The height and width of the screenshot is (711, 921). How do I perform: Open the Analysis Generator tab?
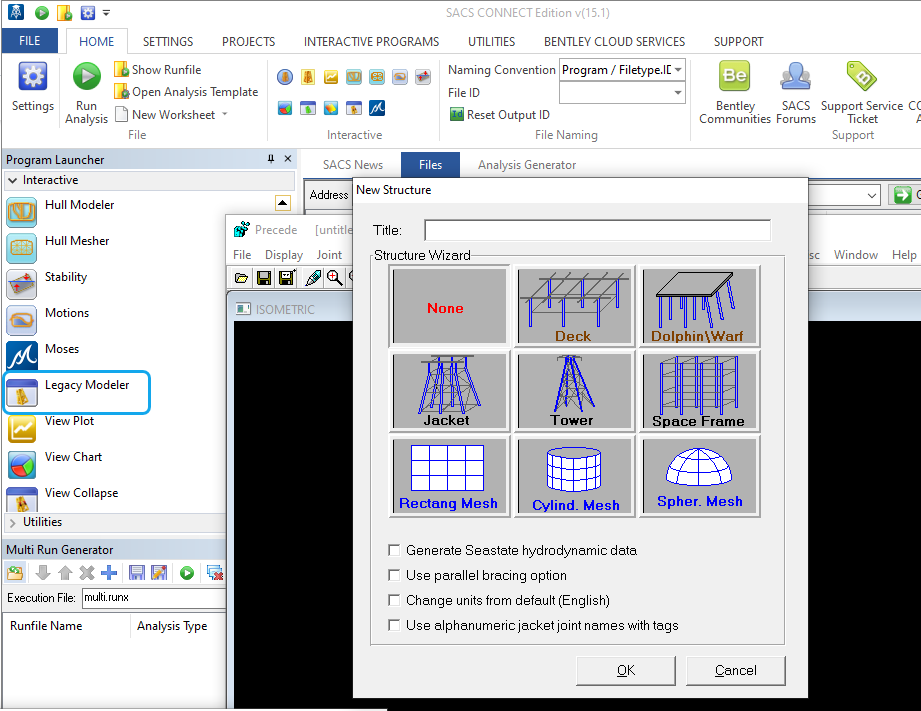tap(526, 165)
